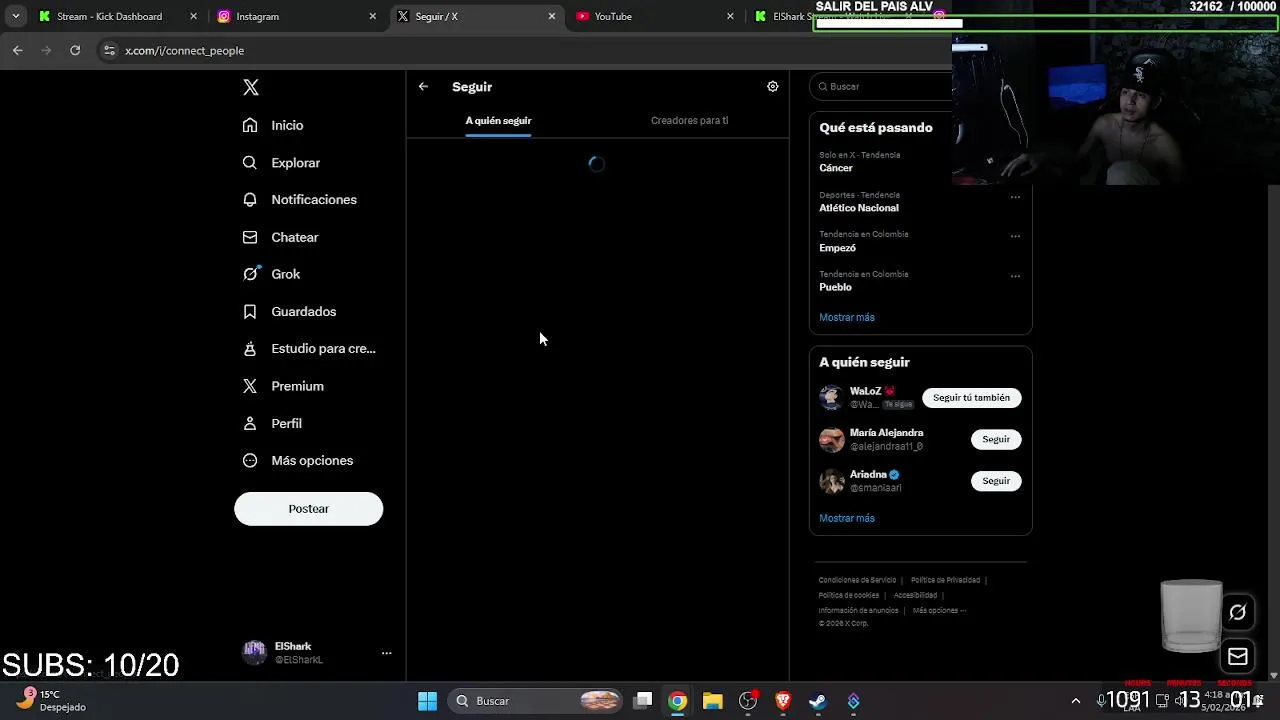Open Ariadna profile avatar

pos(831,481)
